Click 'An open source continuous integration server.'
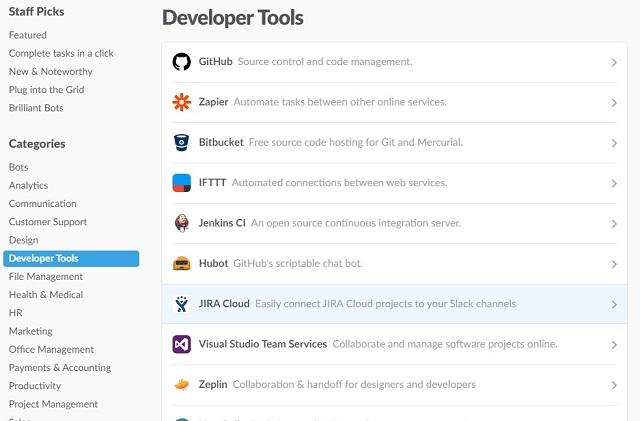 pos(356,223)
